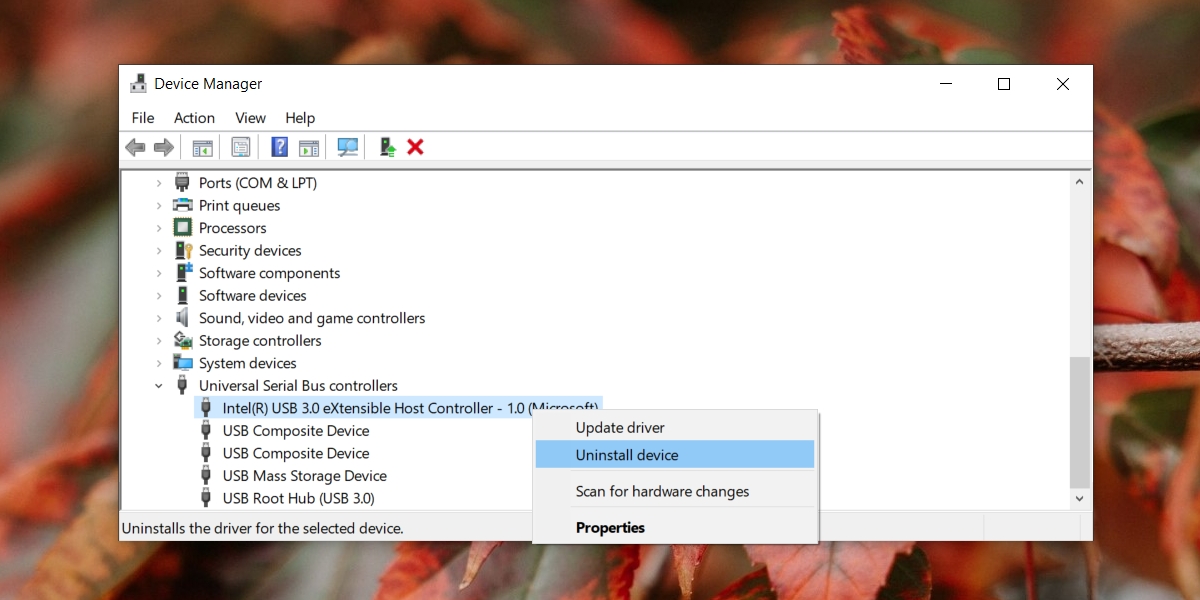The height and width of the screenshot is (600, 1200).
Task: Click the Device Manager title bar icon
Action: [138, 84]
